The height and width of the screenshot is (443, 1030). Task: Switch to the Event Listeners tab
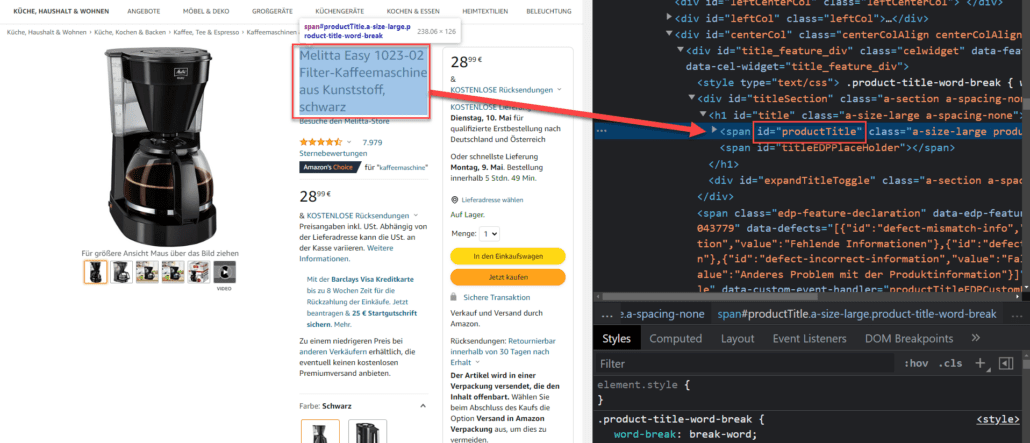coord(809,338)
